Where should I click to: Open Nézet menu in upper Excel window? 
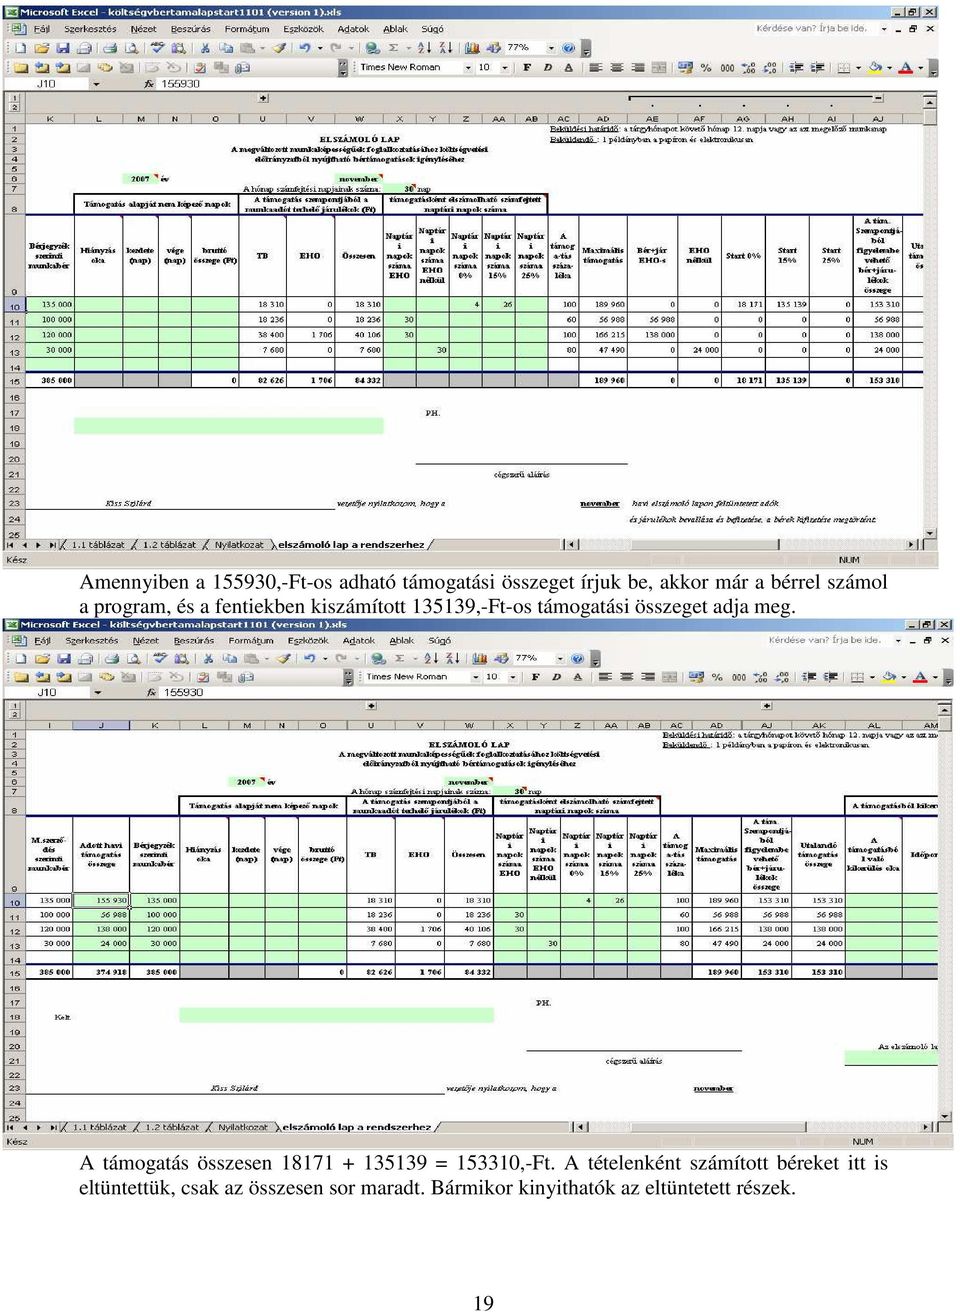click(143, 29)
